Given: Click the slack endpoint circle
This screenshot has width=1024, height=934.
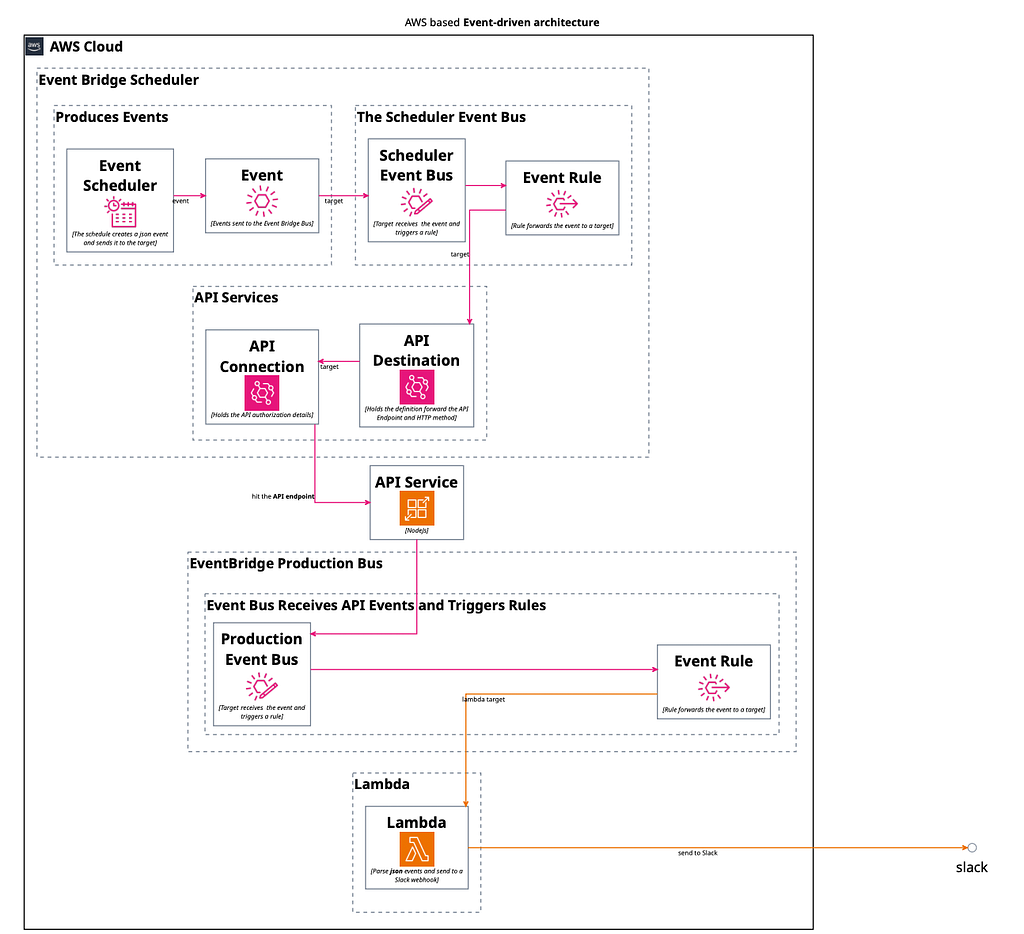Looking at the screenshot, I should click(x=972, y=848).
